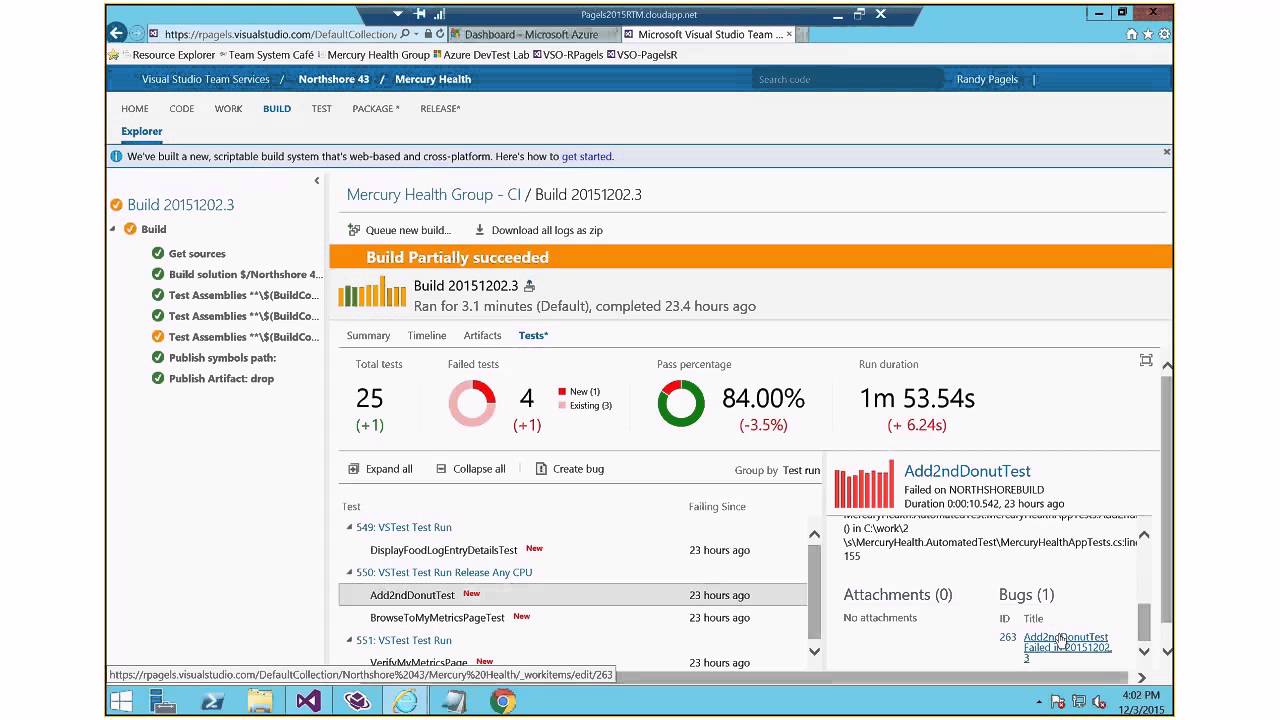Click retain build lock icon next to Build 20151202.3

530,286
